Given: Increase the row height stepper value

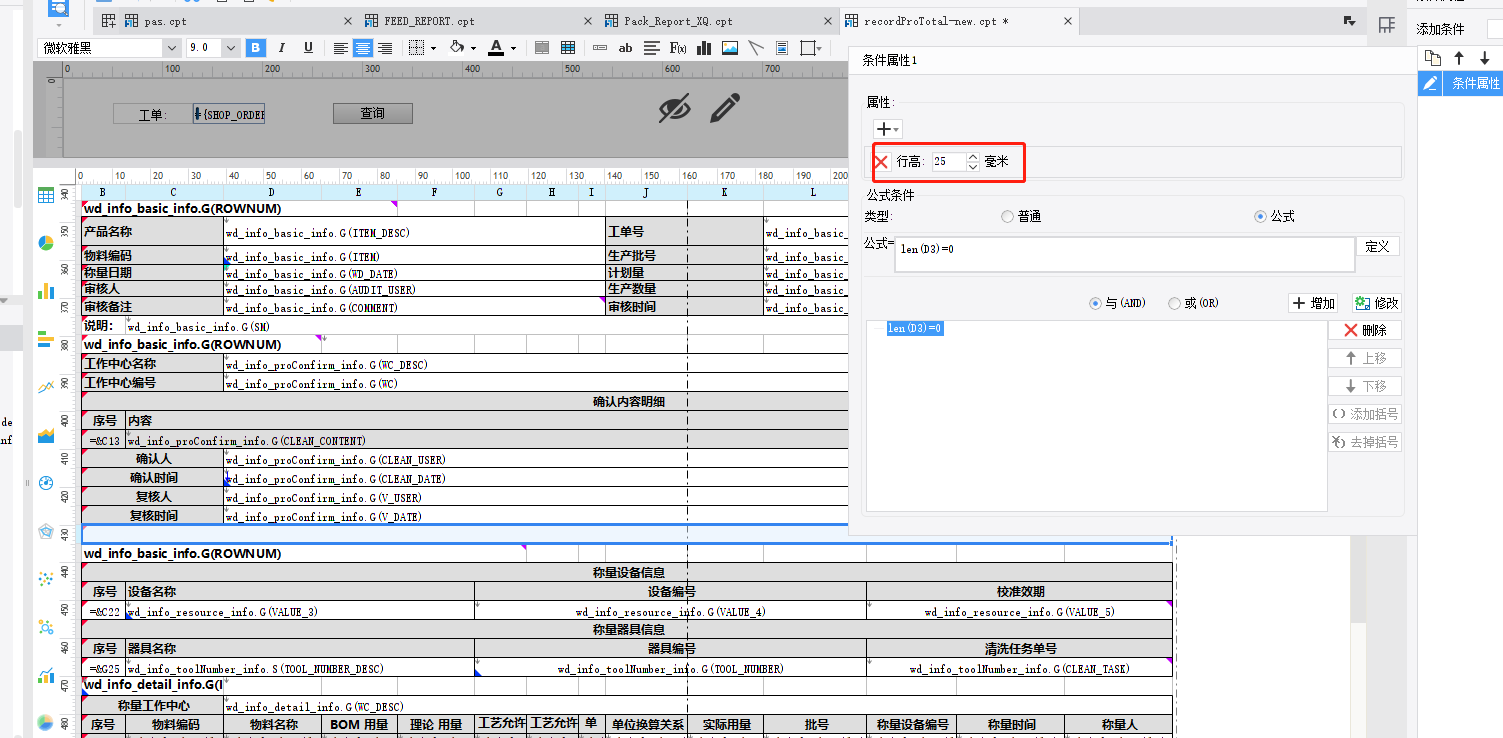Looking at the screenshot, I should (x=973, y=156).
